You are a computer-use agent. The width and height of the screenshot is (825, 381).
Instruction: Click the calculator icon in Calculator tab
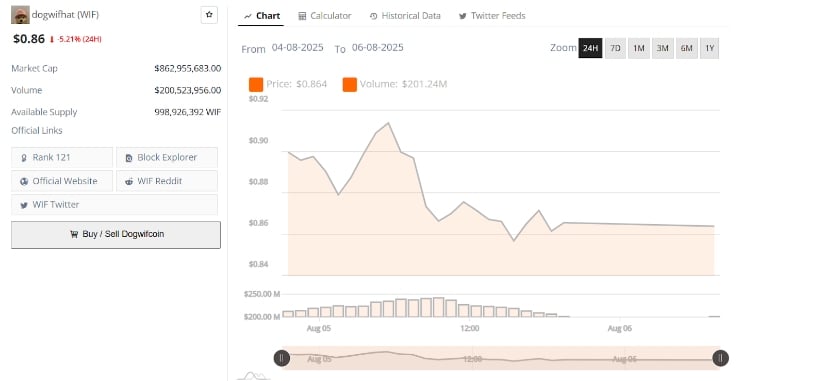click(302, 16)
